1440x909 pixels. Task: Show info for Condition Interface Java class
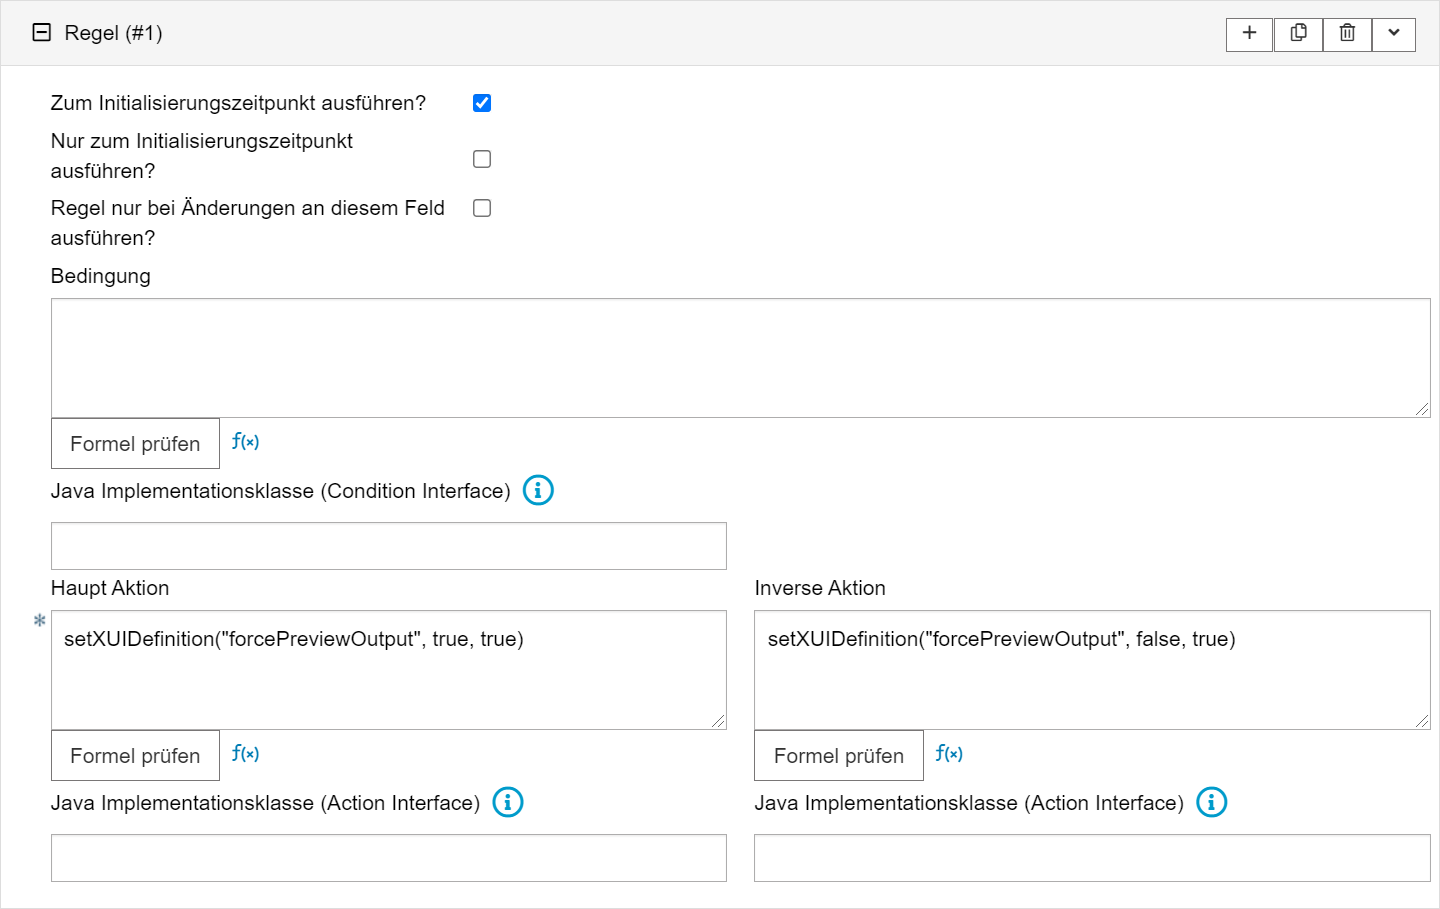(x=538, y=491)
